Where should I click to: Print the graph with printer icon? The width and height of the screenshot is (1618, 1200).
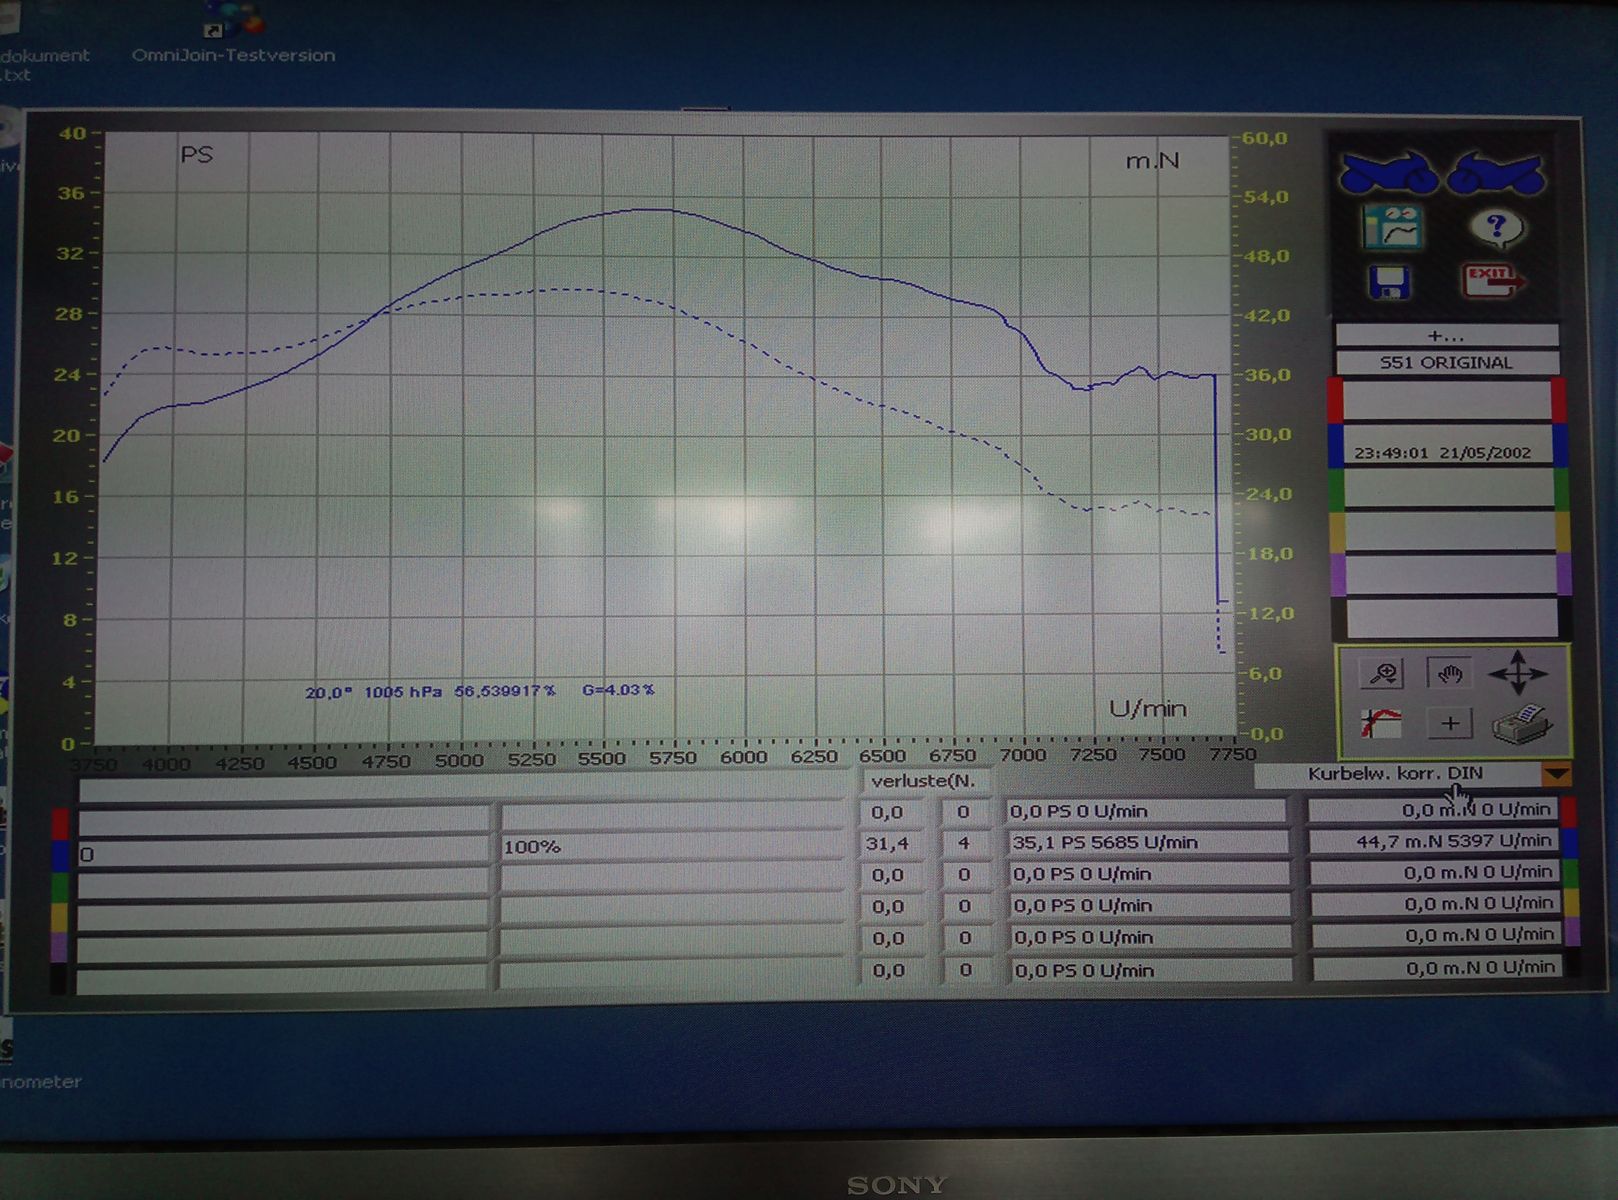tap(1521, 724)
